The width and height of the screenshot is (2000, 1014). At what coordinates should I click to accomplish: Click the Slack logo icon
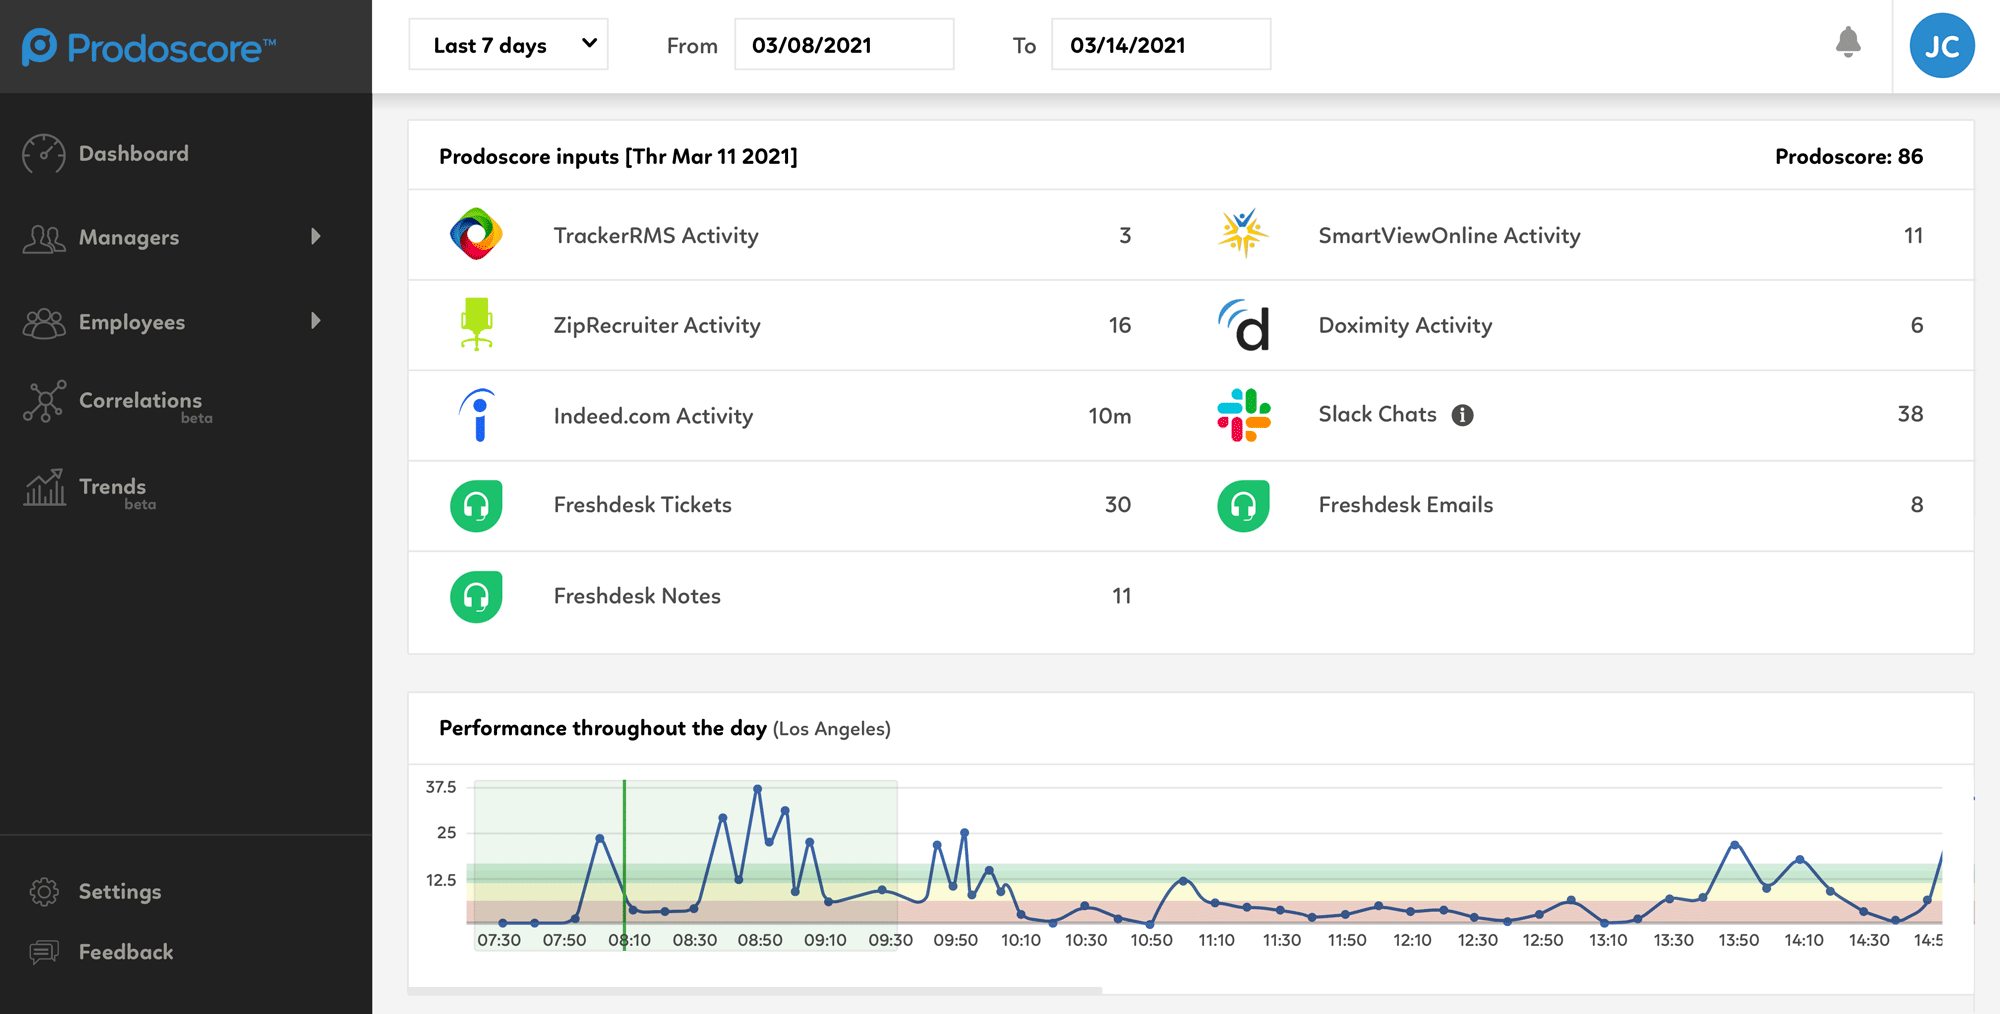pyautogui.click(x=1243, y=415)
